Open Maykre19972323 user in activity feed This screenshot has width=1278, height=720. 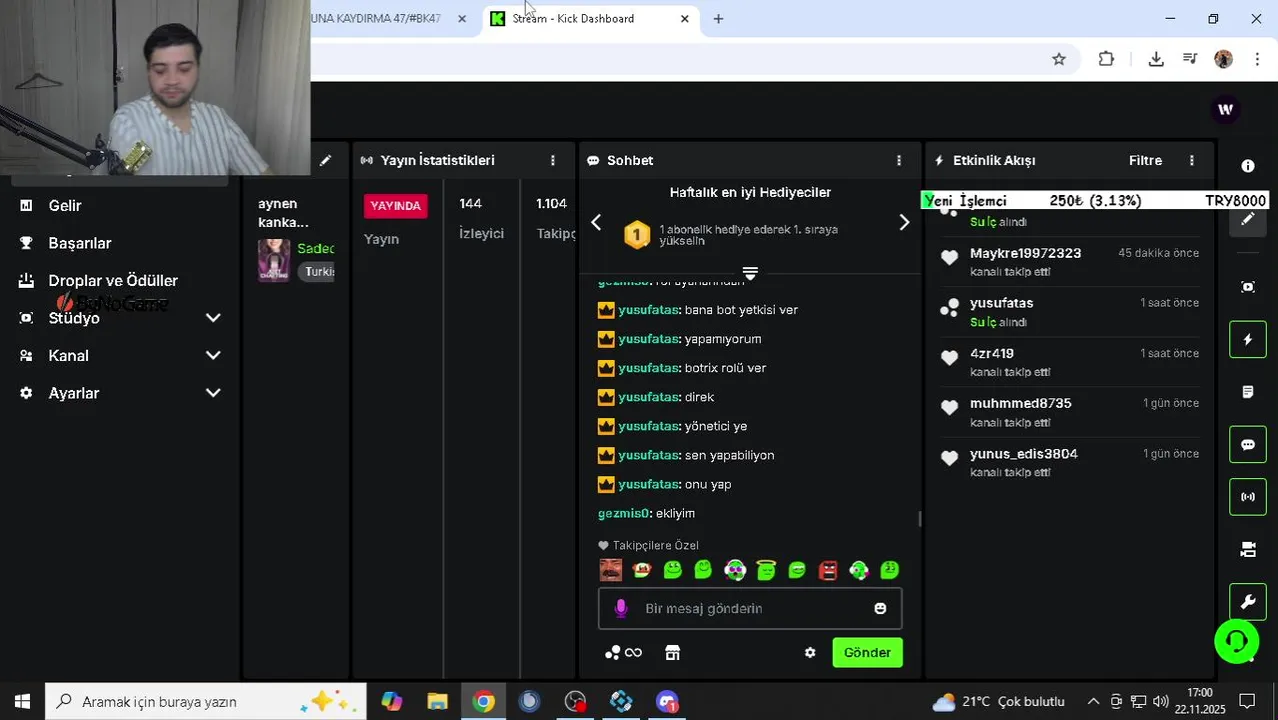tap(1025, 253)
